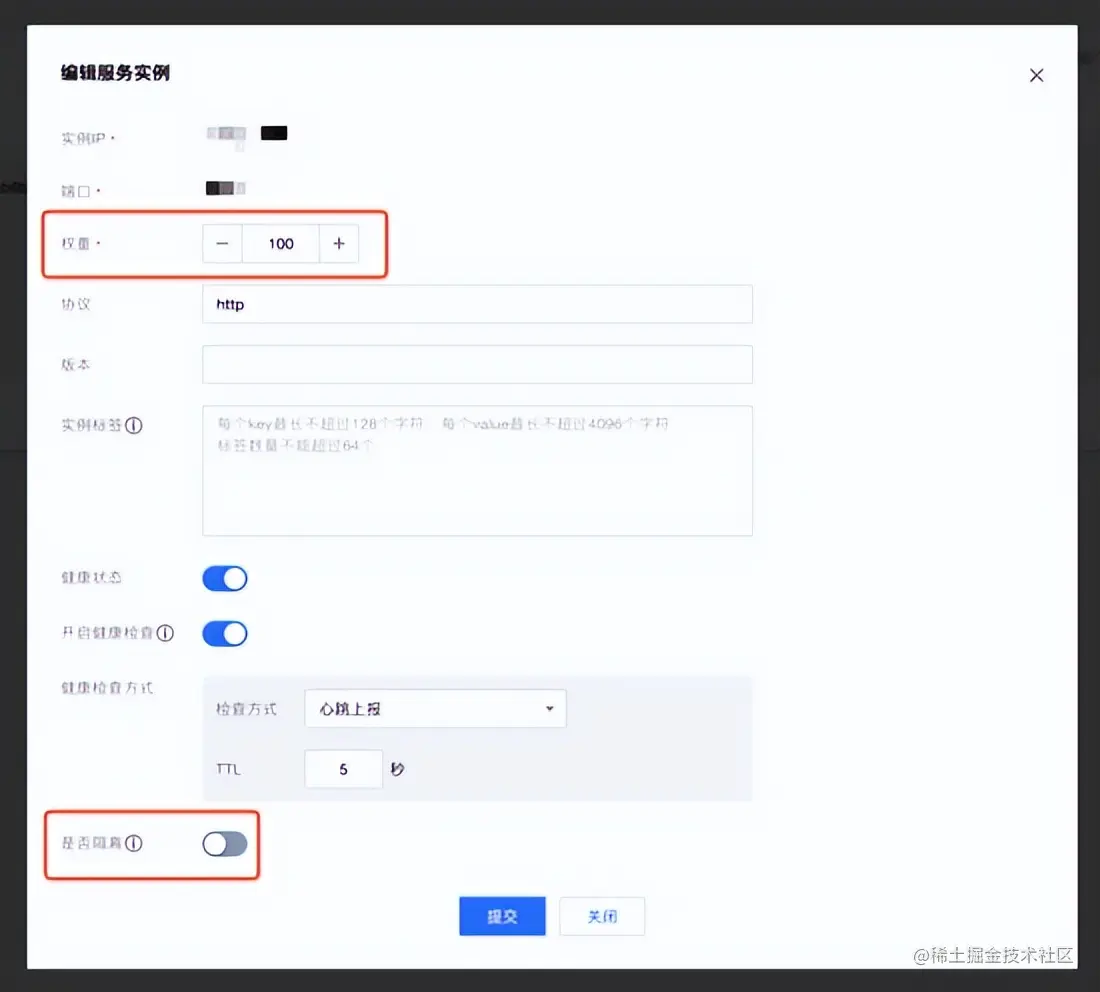The width and height of the screenshot is (1100, 992).
Task: Decrease the 权重 weight with the minus icon
Action: (x=221, y=243)
